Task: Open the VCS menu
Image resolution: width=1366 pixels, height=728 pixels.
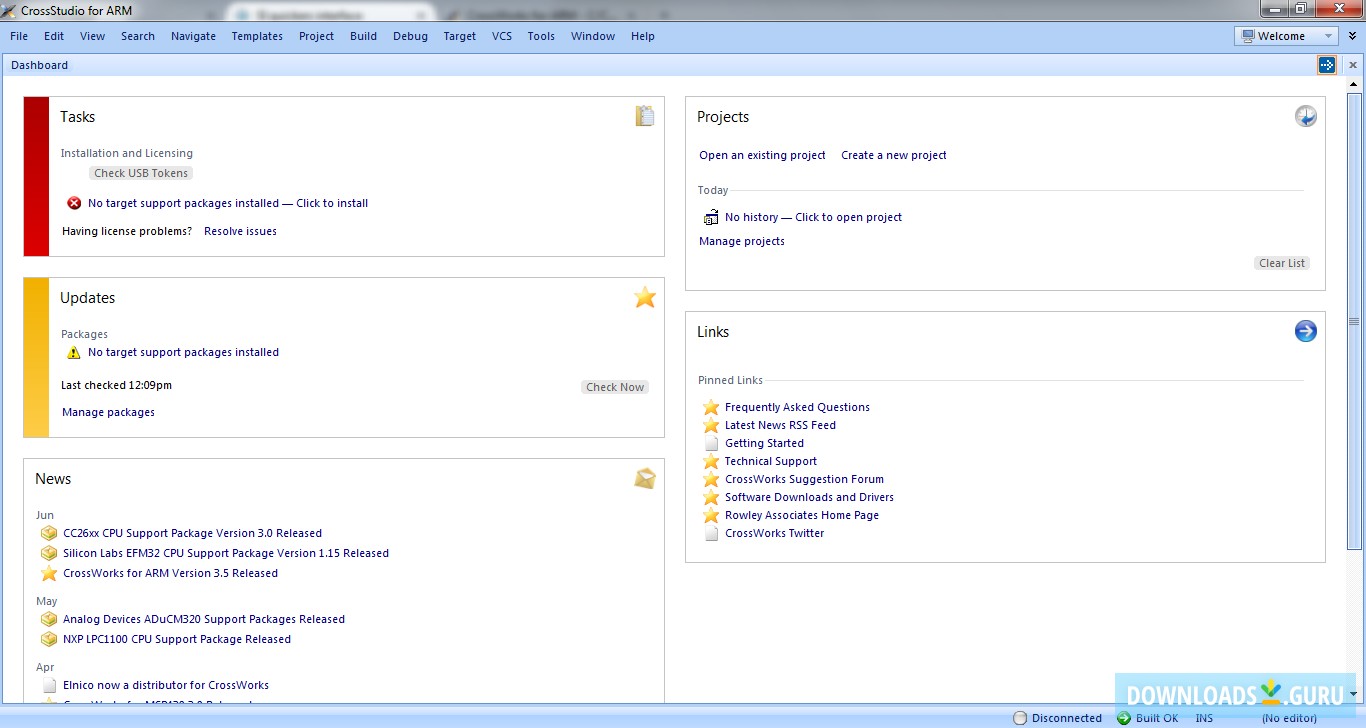Action: click(502, 36)
